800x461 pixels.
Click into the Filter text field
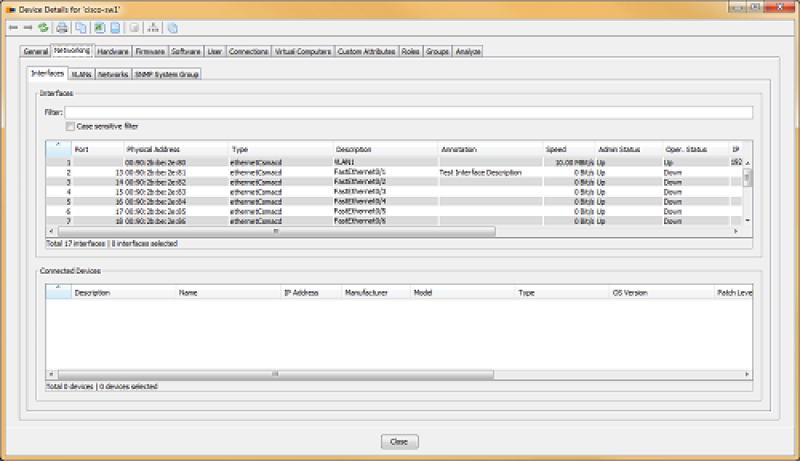400,112
